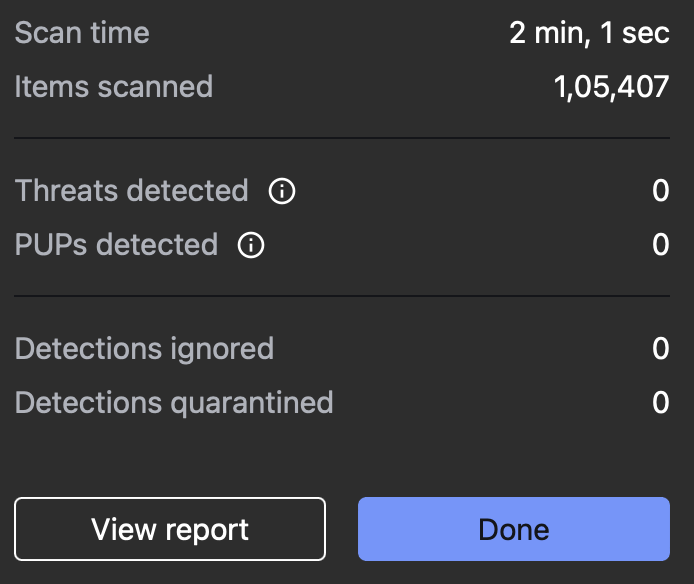Click the PUPs detected label text
This screenshot has width=694, height=584.
(x=116, y=244)
